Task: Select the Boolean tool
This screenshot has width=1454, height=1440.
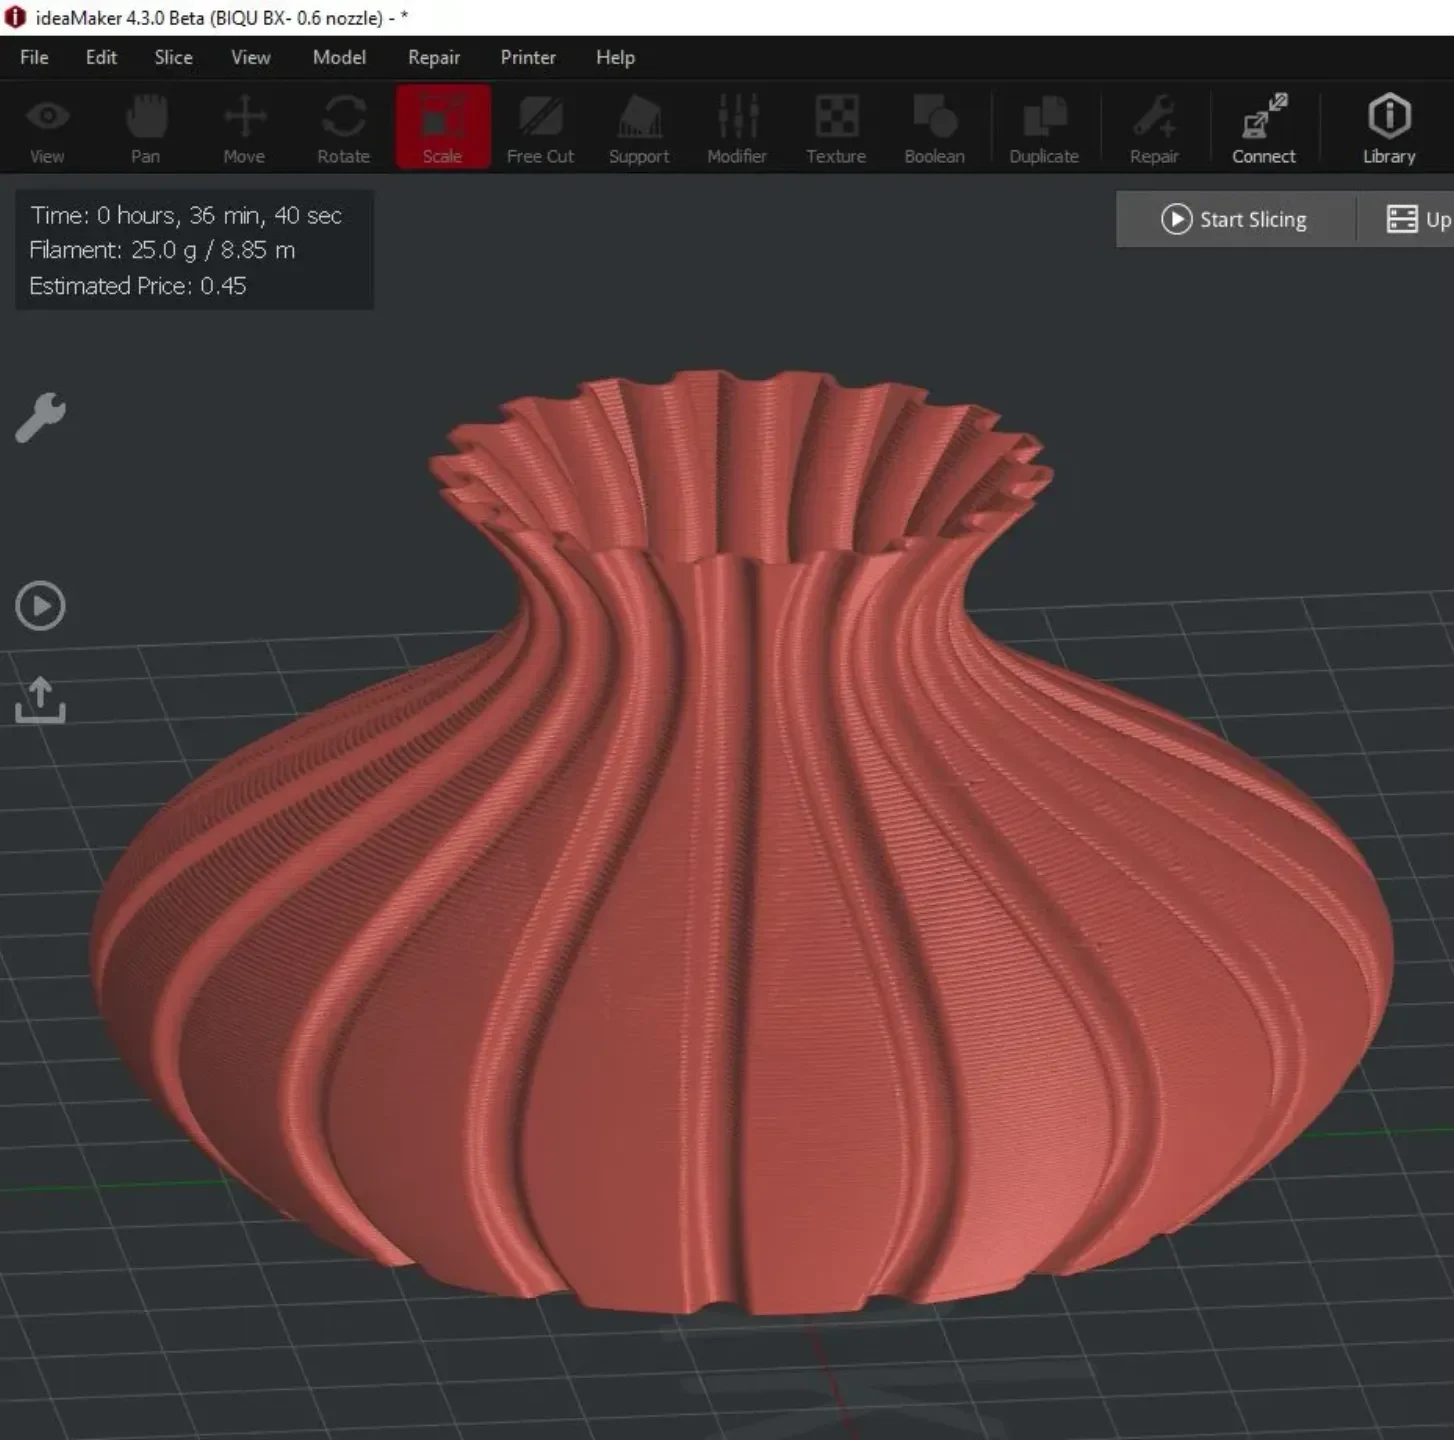Action: coord(934,129)
